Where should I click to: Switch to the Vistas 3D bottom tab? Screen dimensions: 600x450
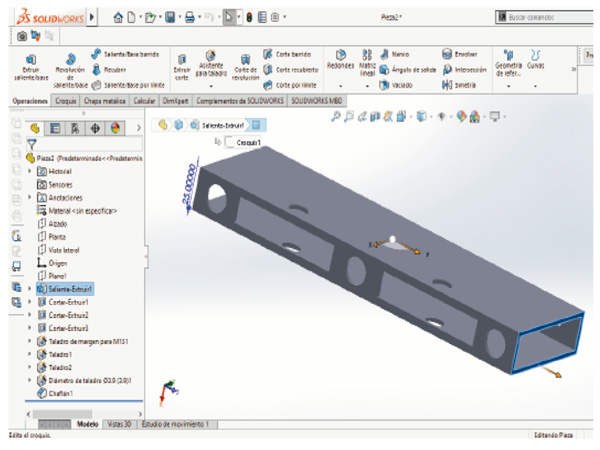(119, 424)
